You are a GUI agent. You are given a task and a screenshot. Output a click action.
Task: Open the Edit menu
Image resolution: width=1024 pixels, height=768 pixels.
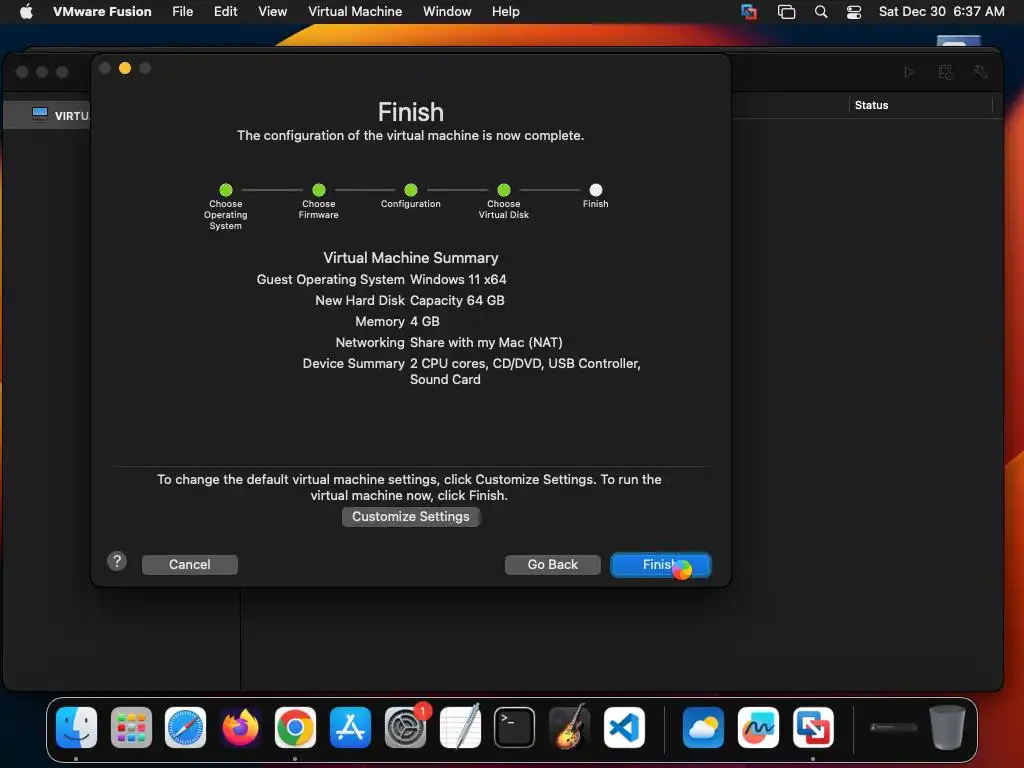(225, 11)
